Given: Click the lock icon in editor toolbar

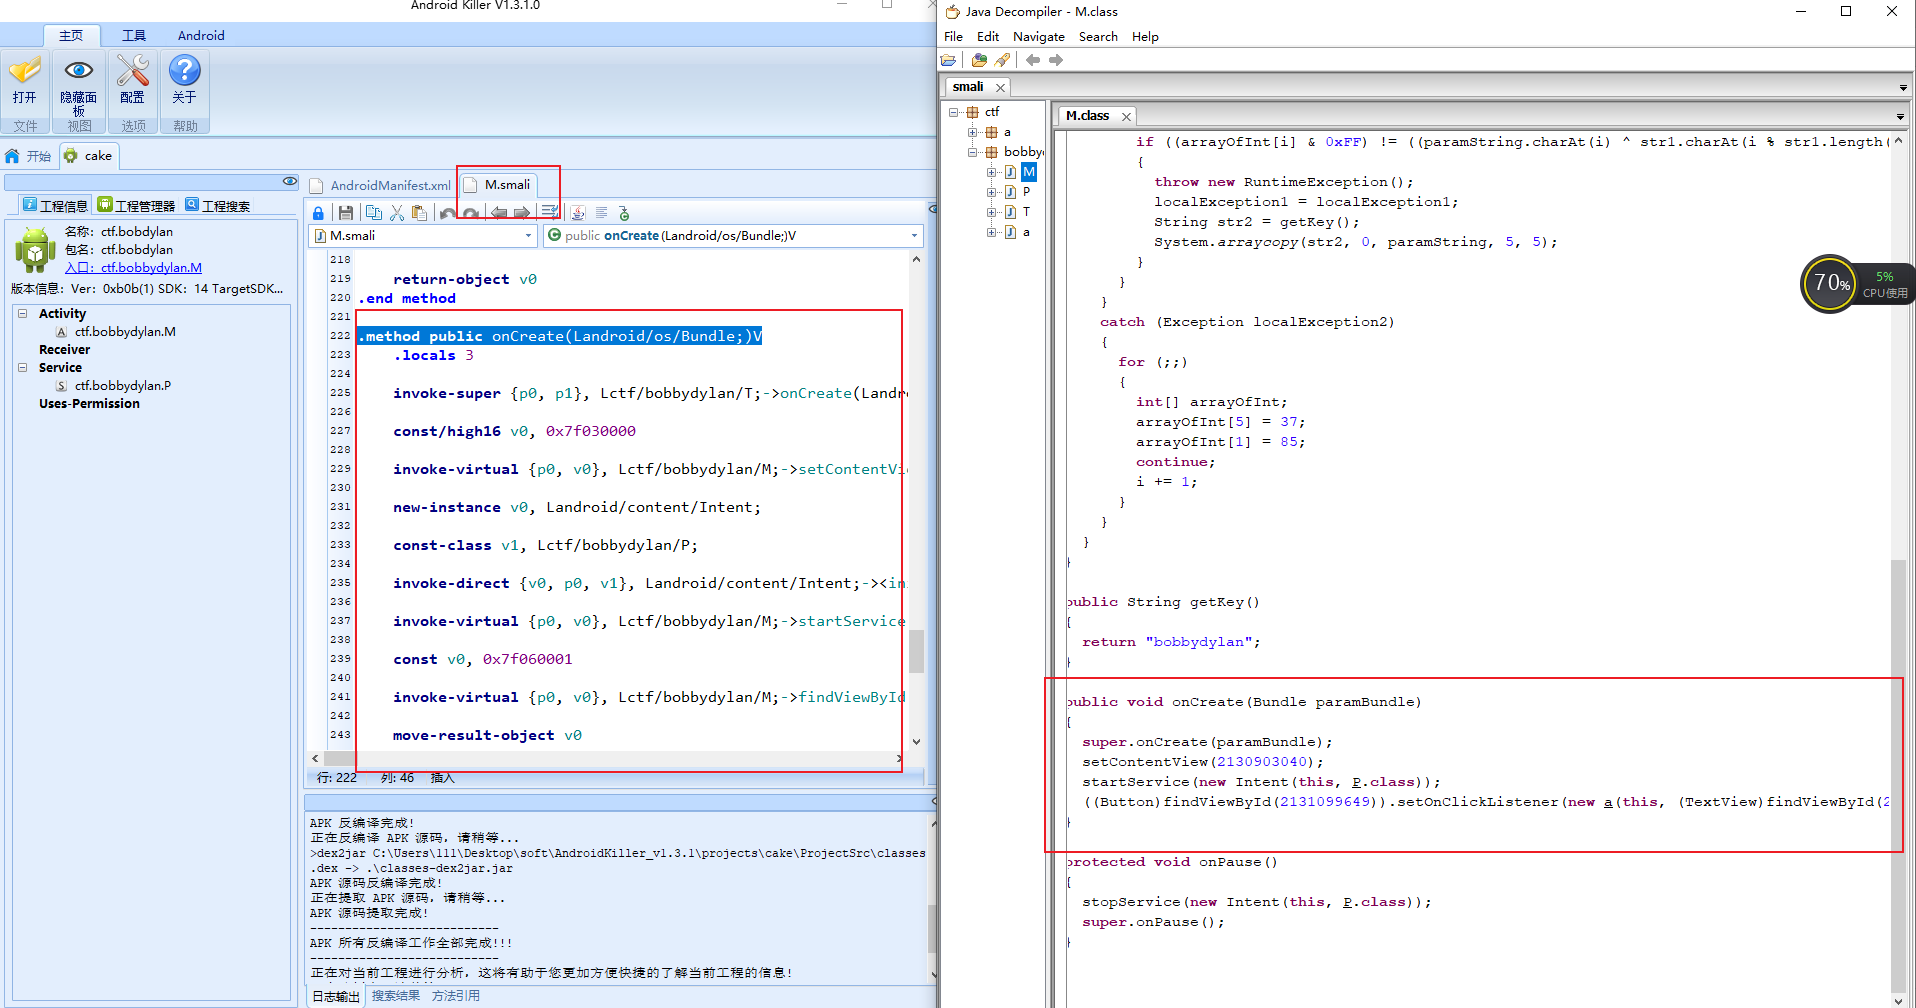Looking at the screenshot, I should [318, 213].
